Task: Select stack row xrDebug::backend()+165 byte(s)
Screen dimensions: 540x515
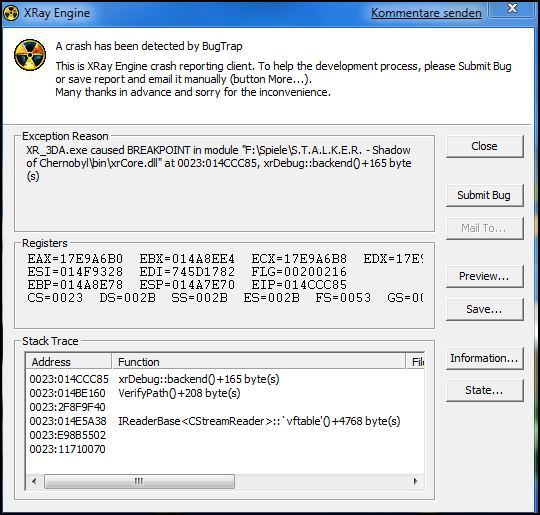Action: coord(226,379)
